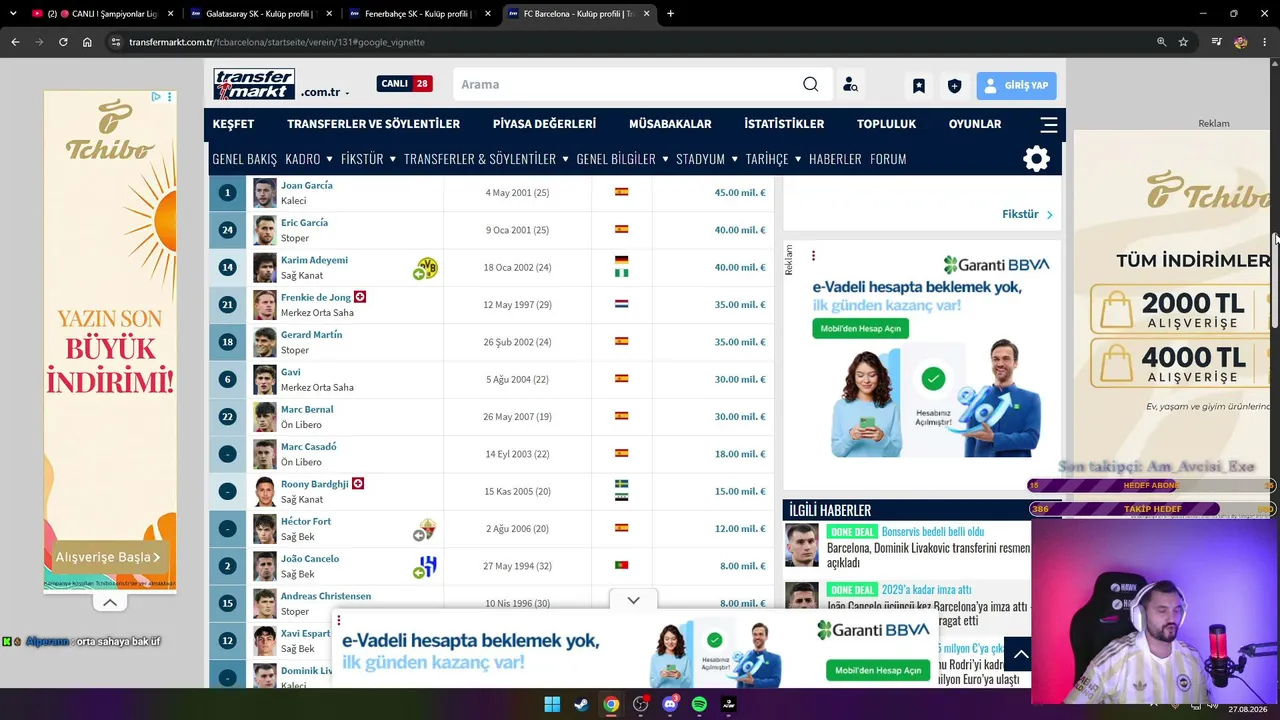Click the search magnifier icon

811,84
